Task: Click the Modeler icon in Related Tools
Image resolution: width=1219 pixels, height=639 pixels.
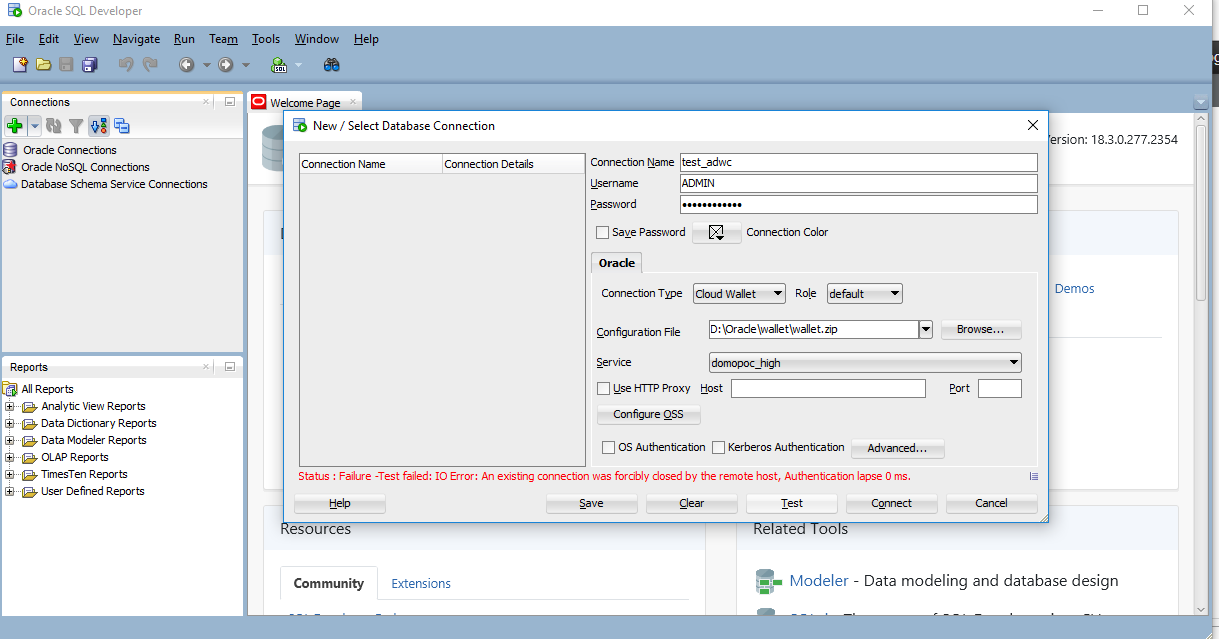Action: pos(768,581)
